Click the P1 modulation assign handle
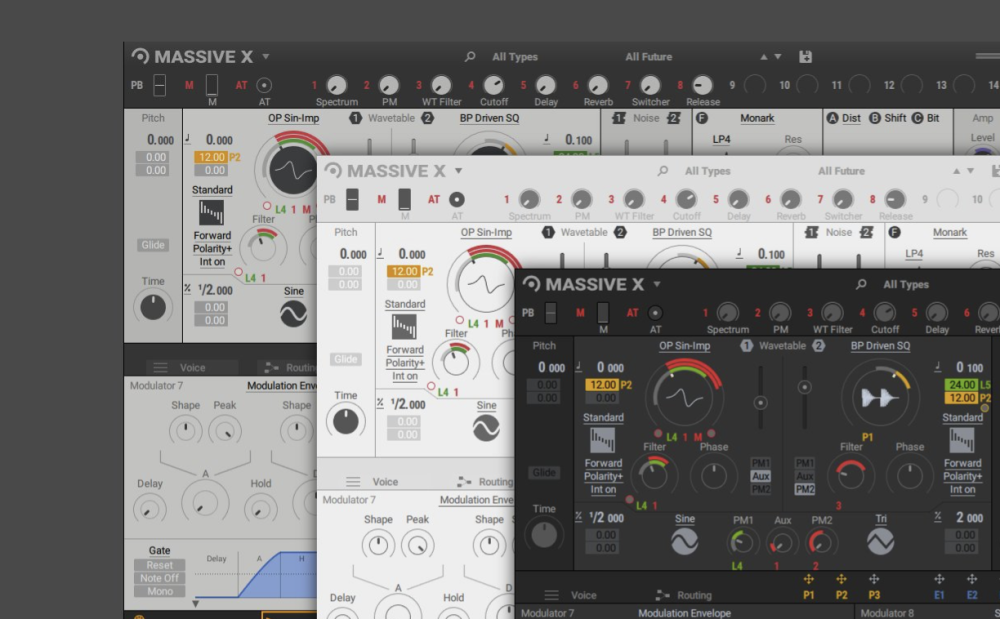The height and width of the screenshot is (619, 1000). [808, 579]
